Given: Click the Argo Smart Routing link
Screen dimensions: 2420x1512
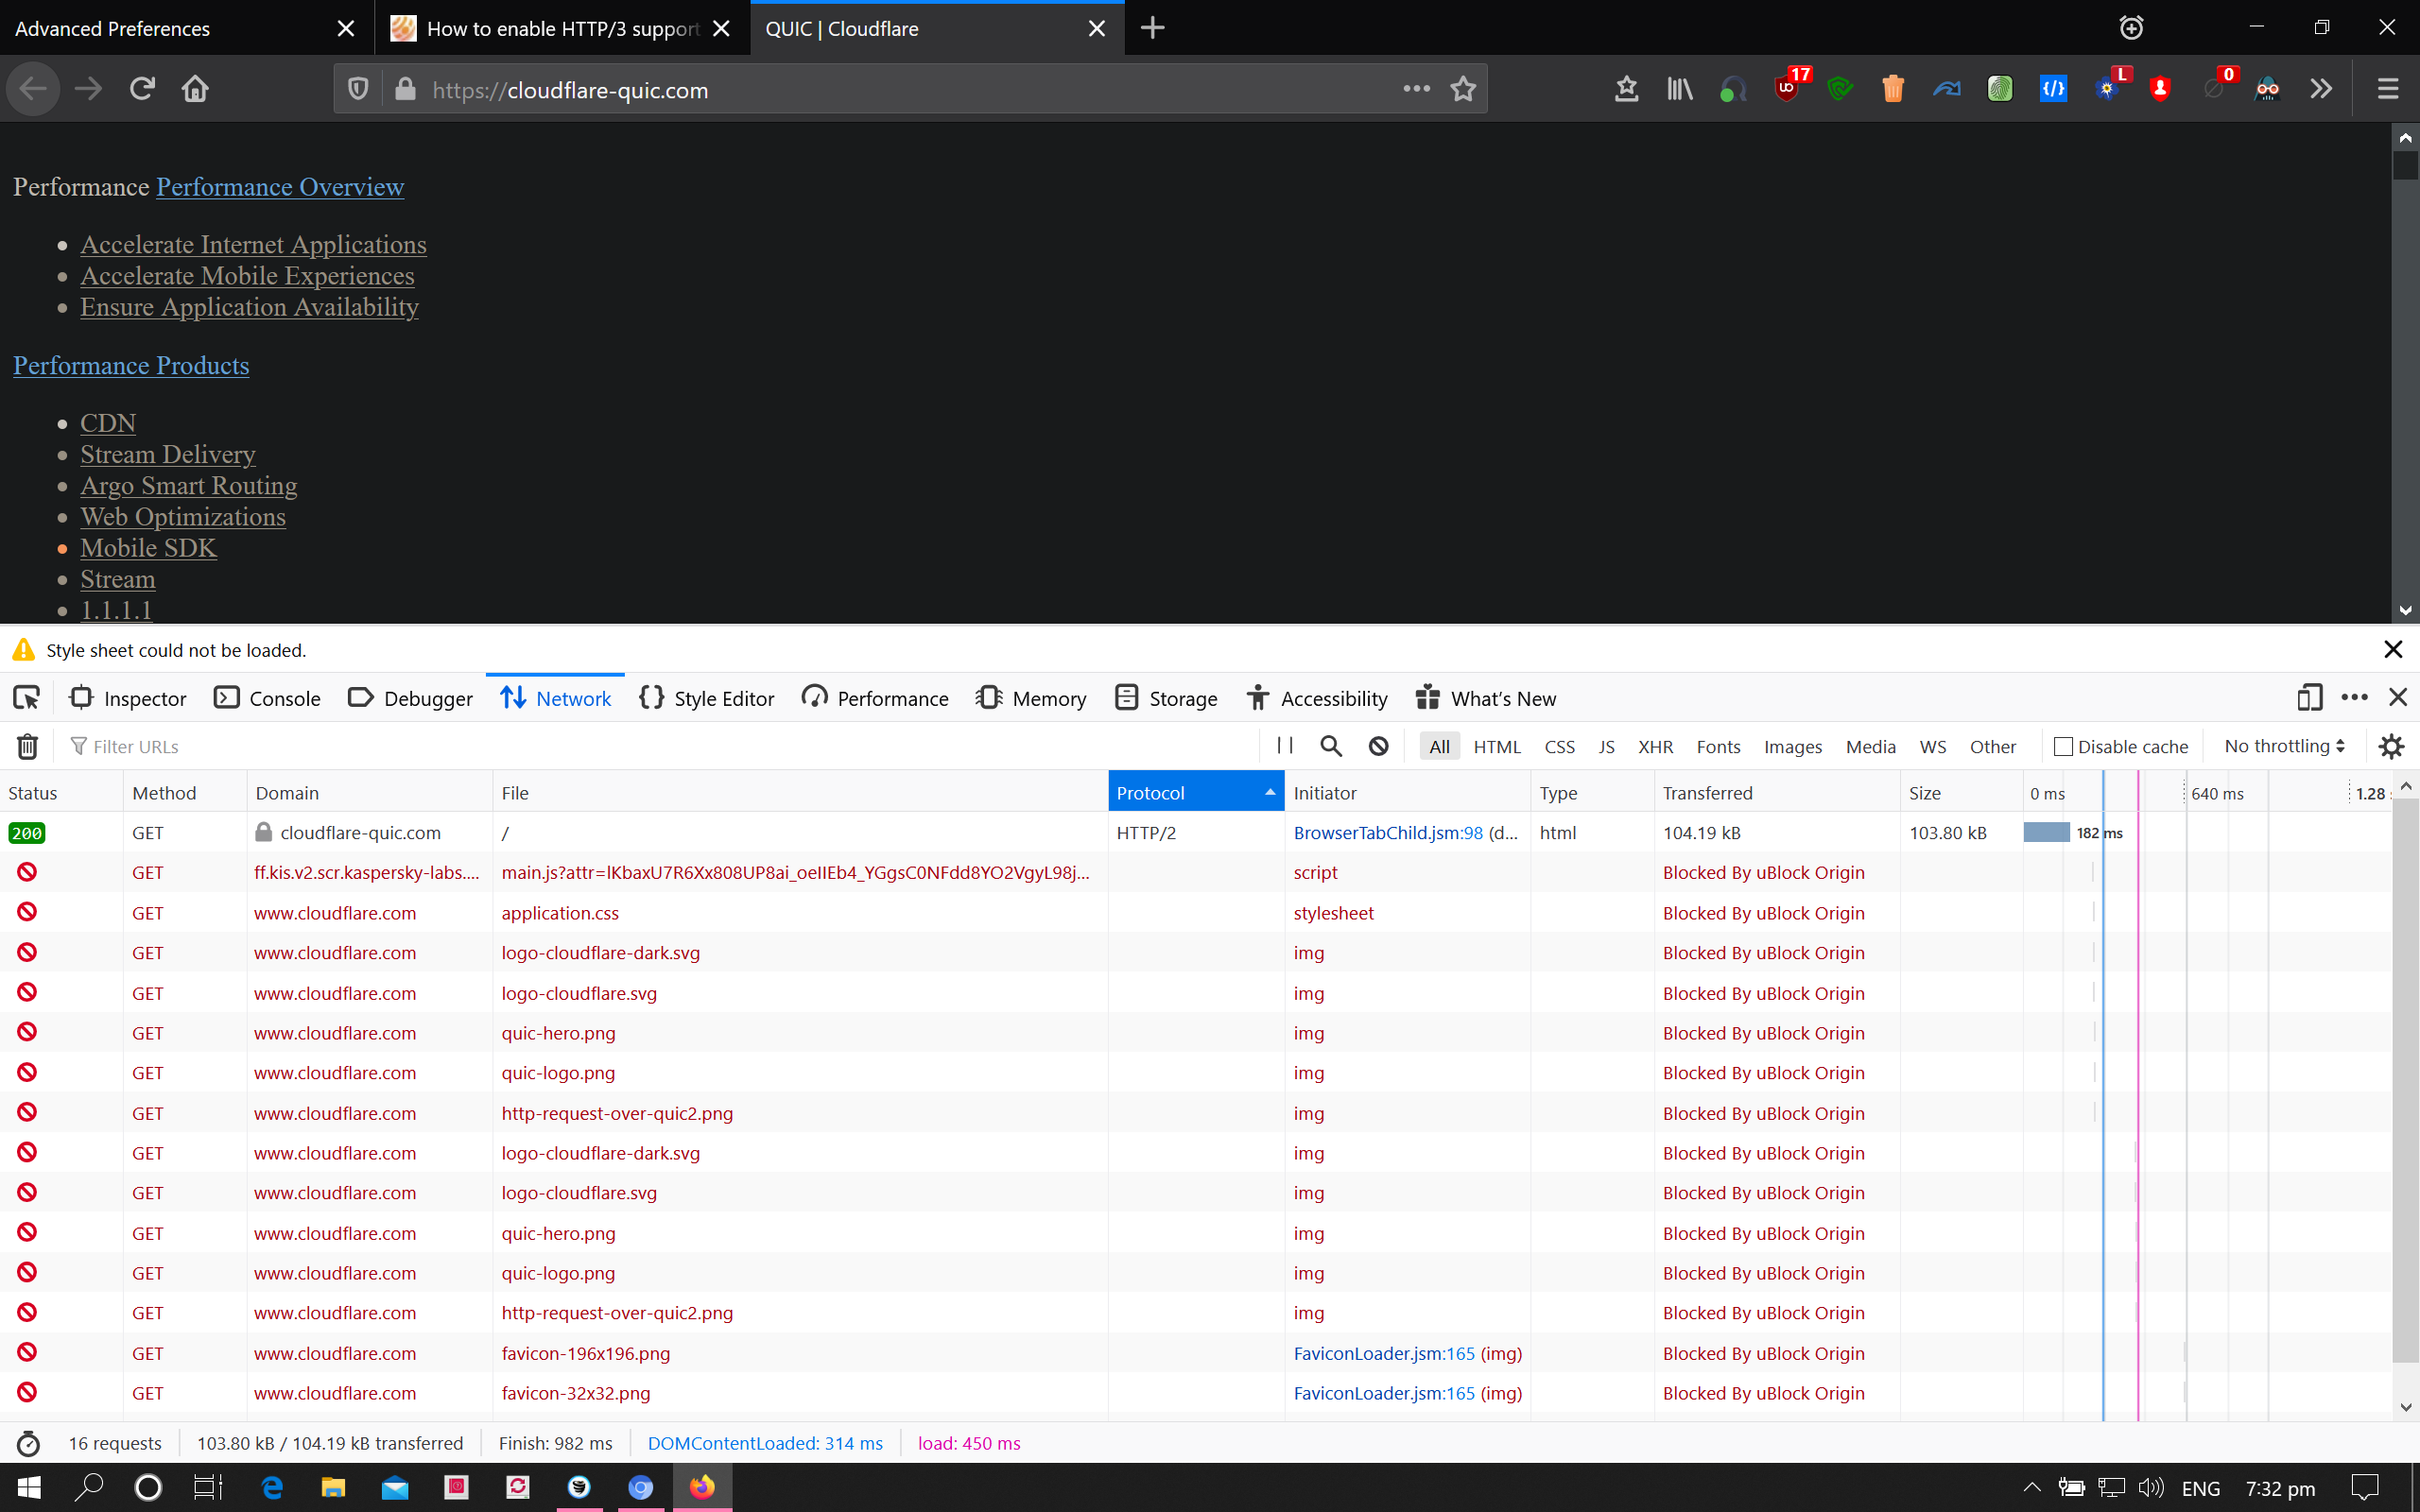Looking at the screenshot, I should (x=189, y=486).
